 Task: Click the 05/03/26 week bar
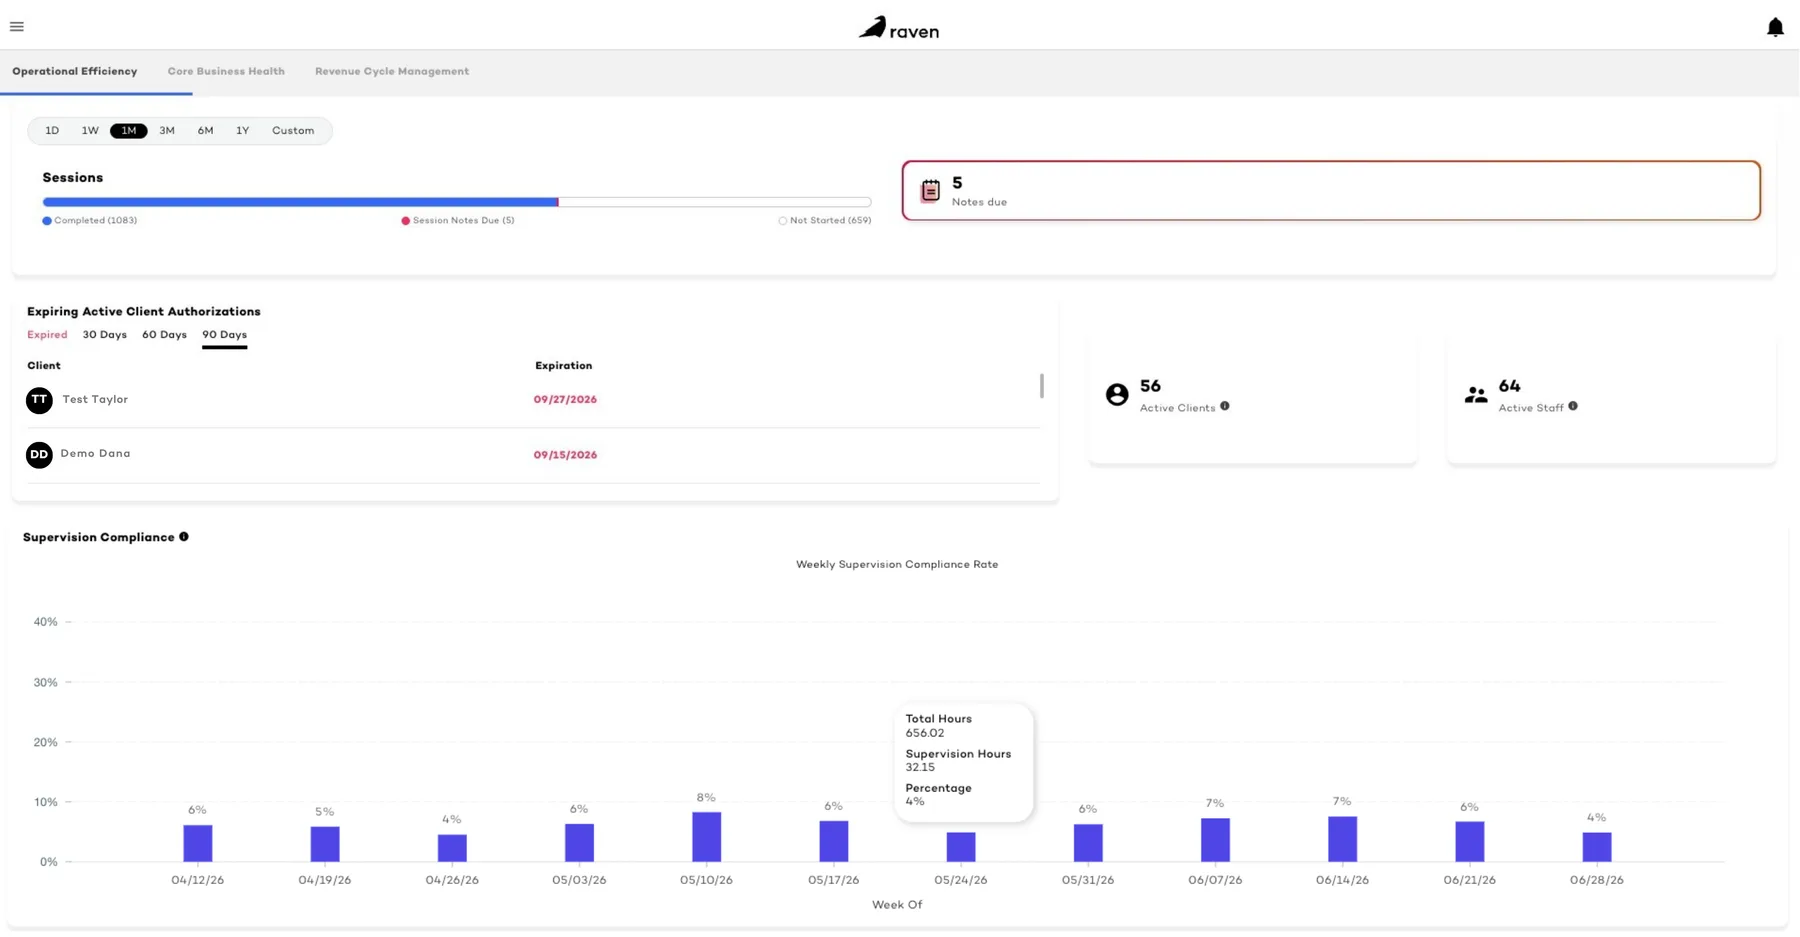[579, 843]
